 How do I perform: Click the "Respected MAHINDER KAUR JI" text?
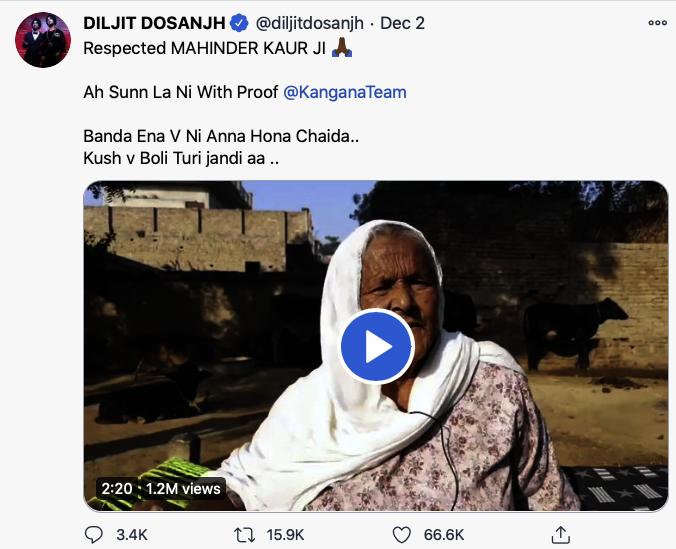pos(204,48)
